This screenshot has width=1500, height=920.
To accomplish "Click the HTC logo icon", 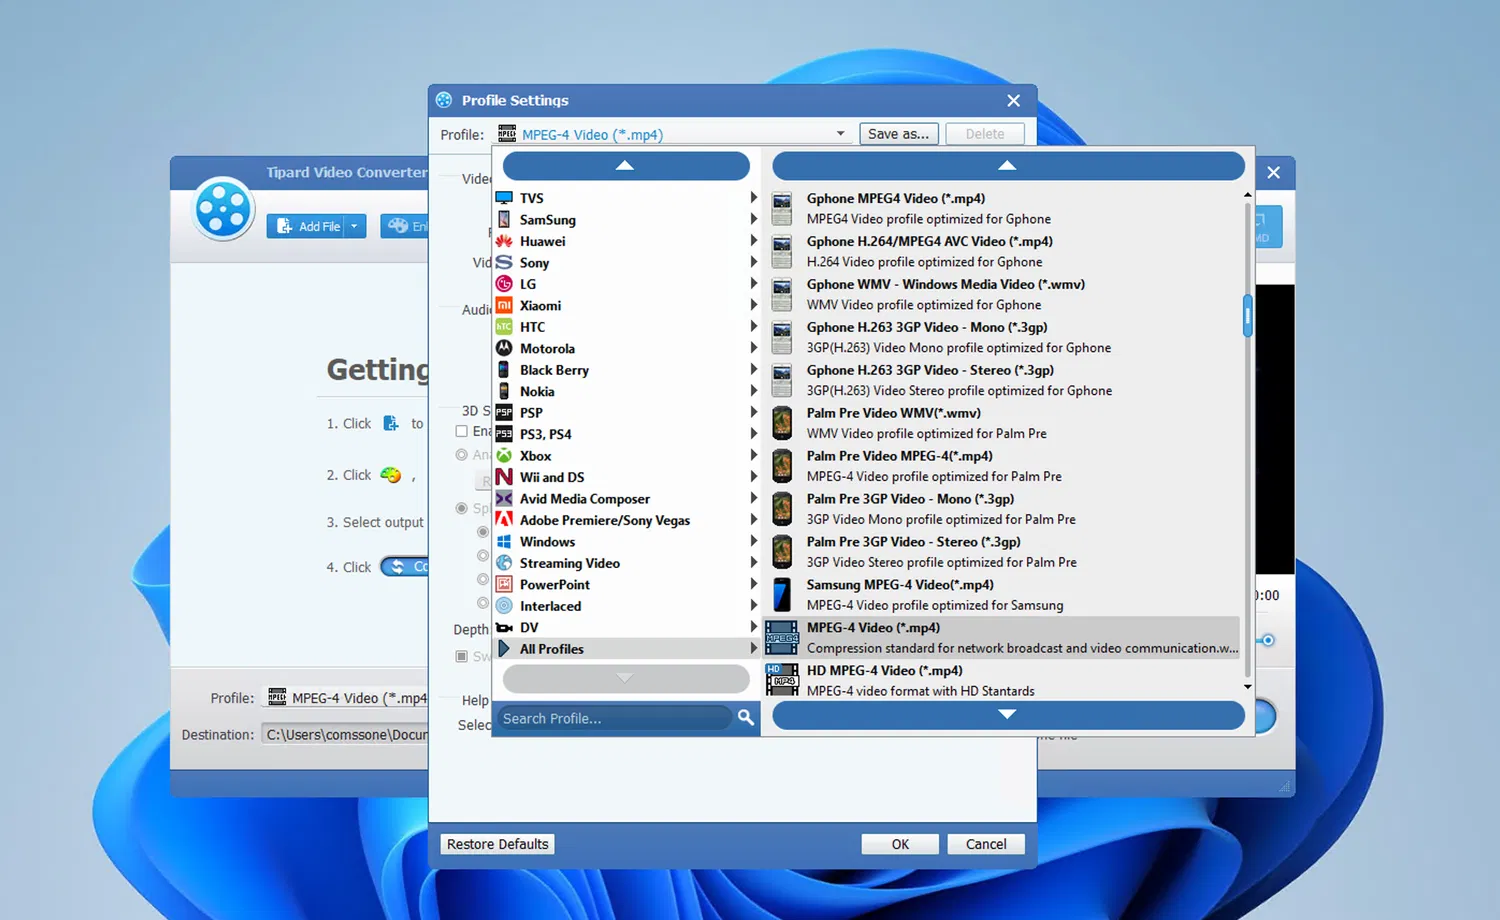I will 504,327.
